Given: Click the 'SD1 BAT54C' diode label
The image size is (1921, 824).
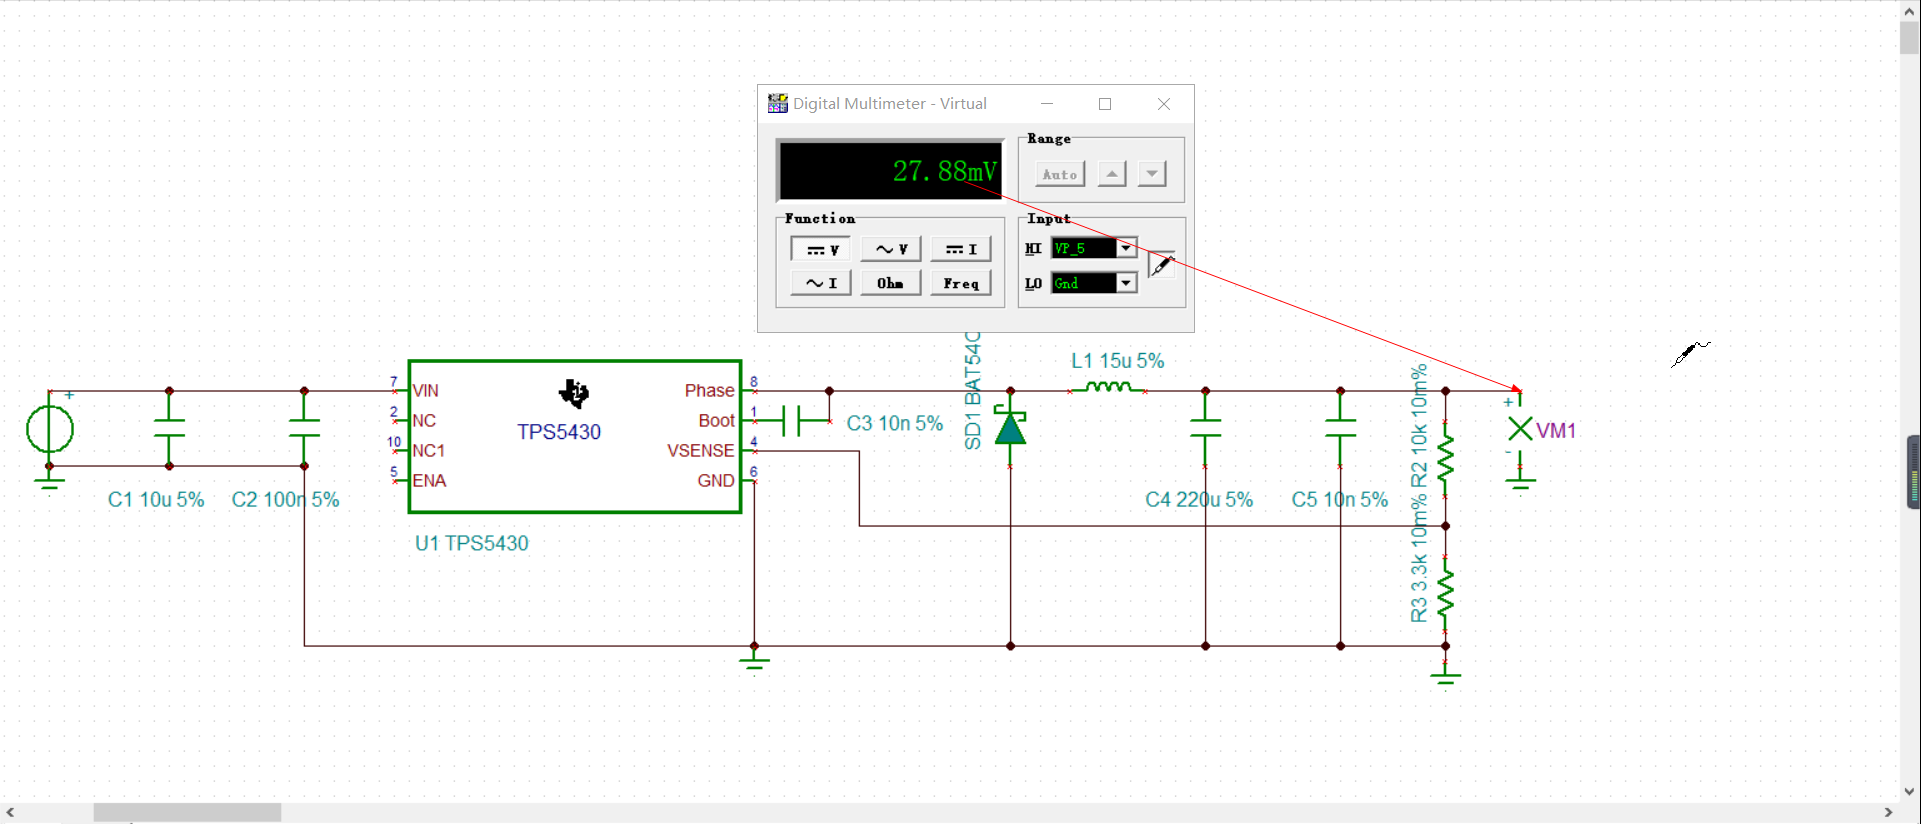Looking at the screenshot, I should point(972,391).
